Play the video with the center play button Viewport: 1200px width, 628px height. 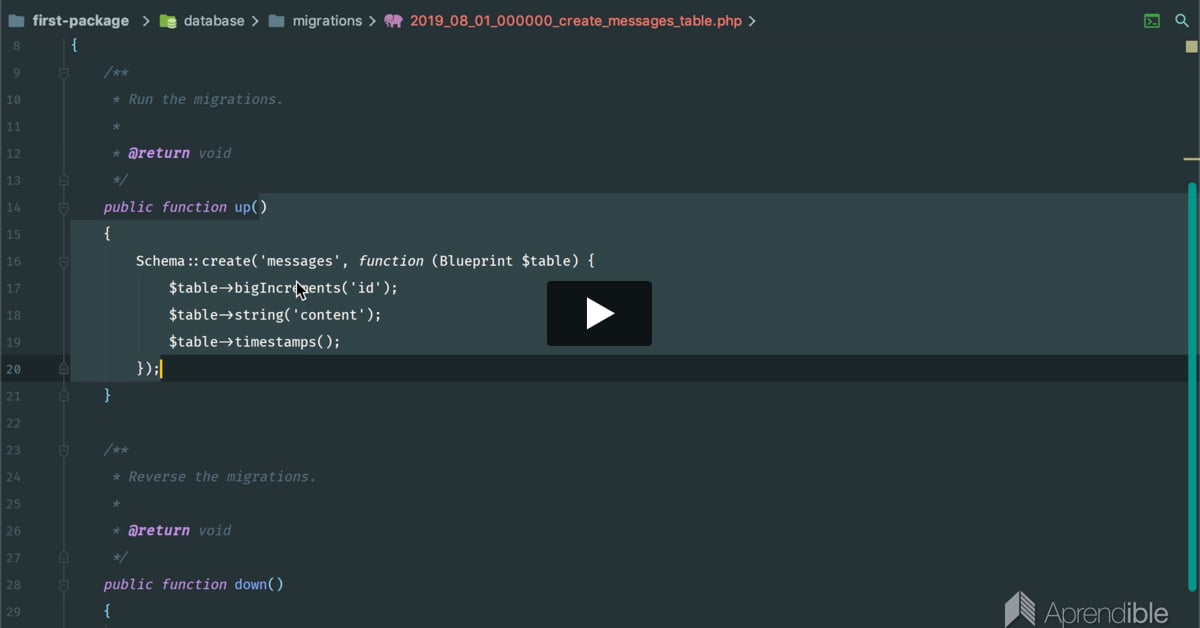(599, 313)
